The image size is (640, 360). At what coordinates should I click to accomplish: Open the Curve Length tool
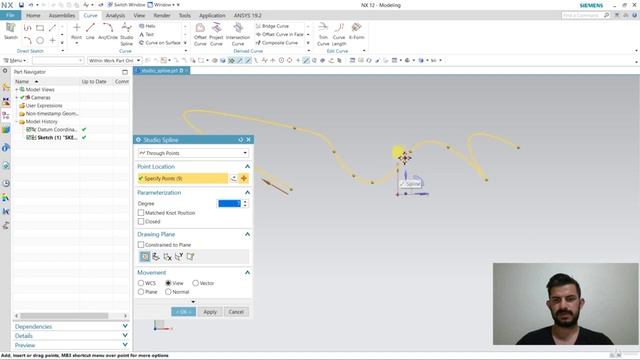coord(339,34)
